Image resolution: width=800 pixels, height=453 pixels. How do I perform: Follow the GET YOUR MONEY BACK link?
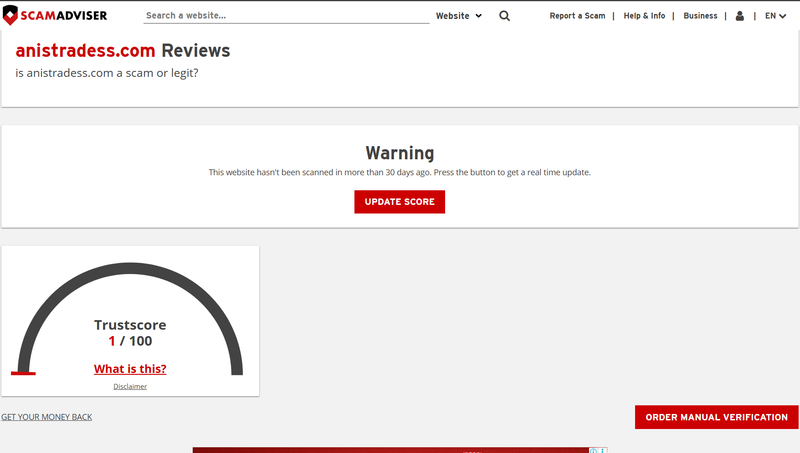point(46,417)
